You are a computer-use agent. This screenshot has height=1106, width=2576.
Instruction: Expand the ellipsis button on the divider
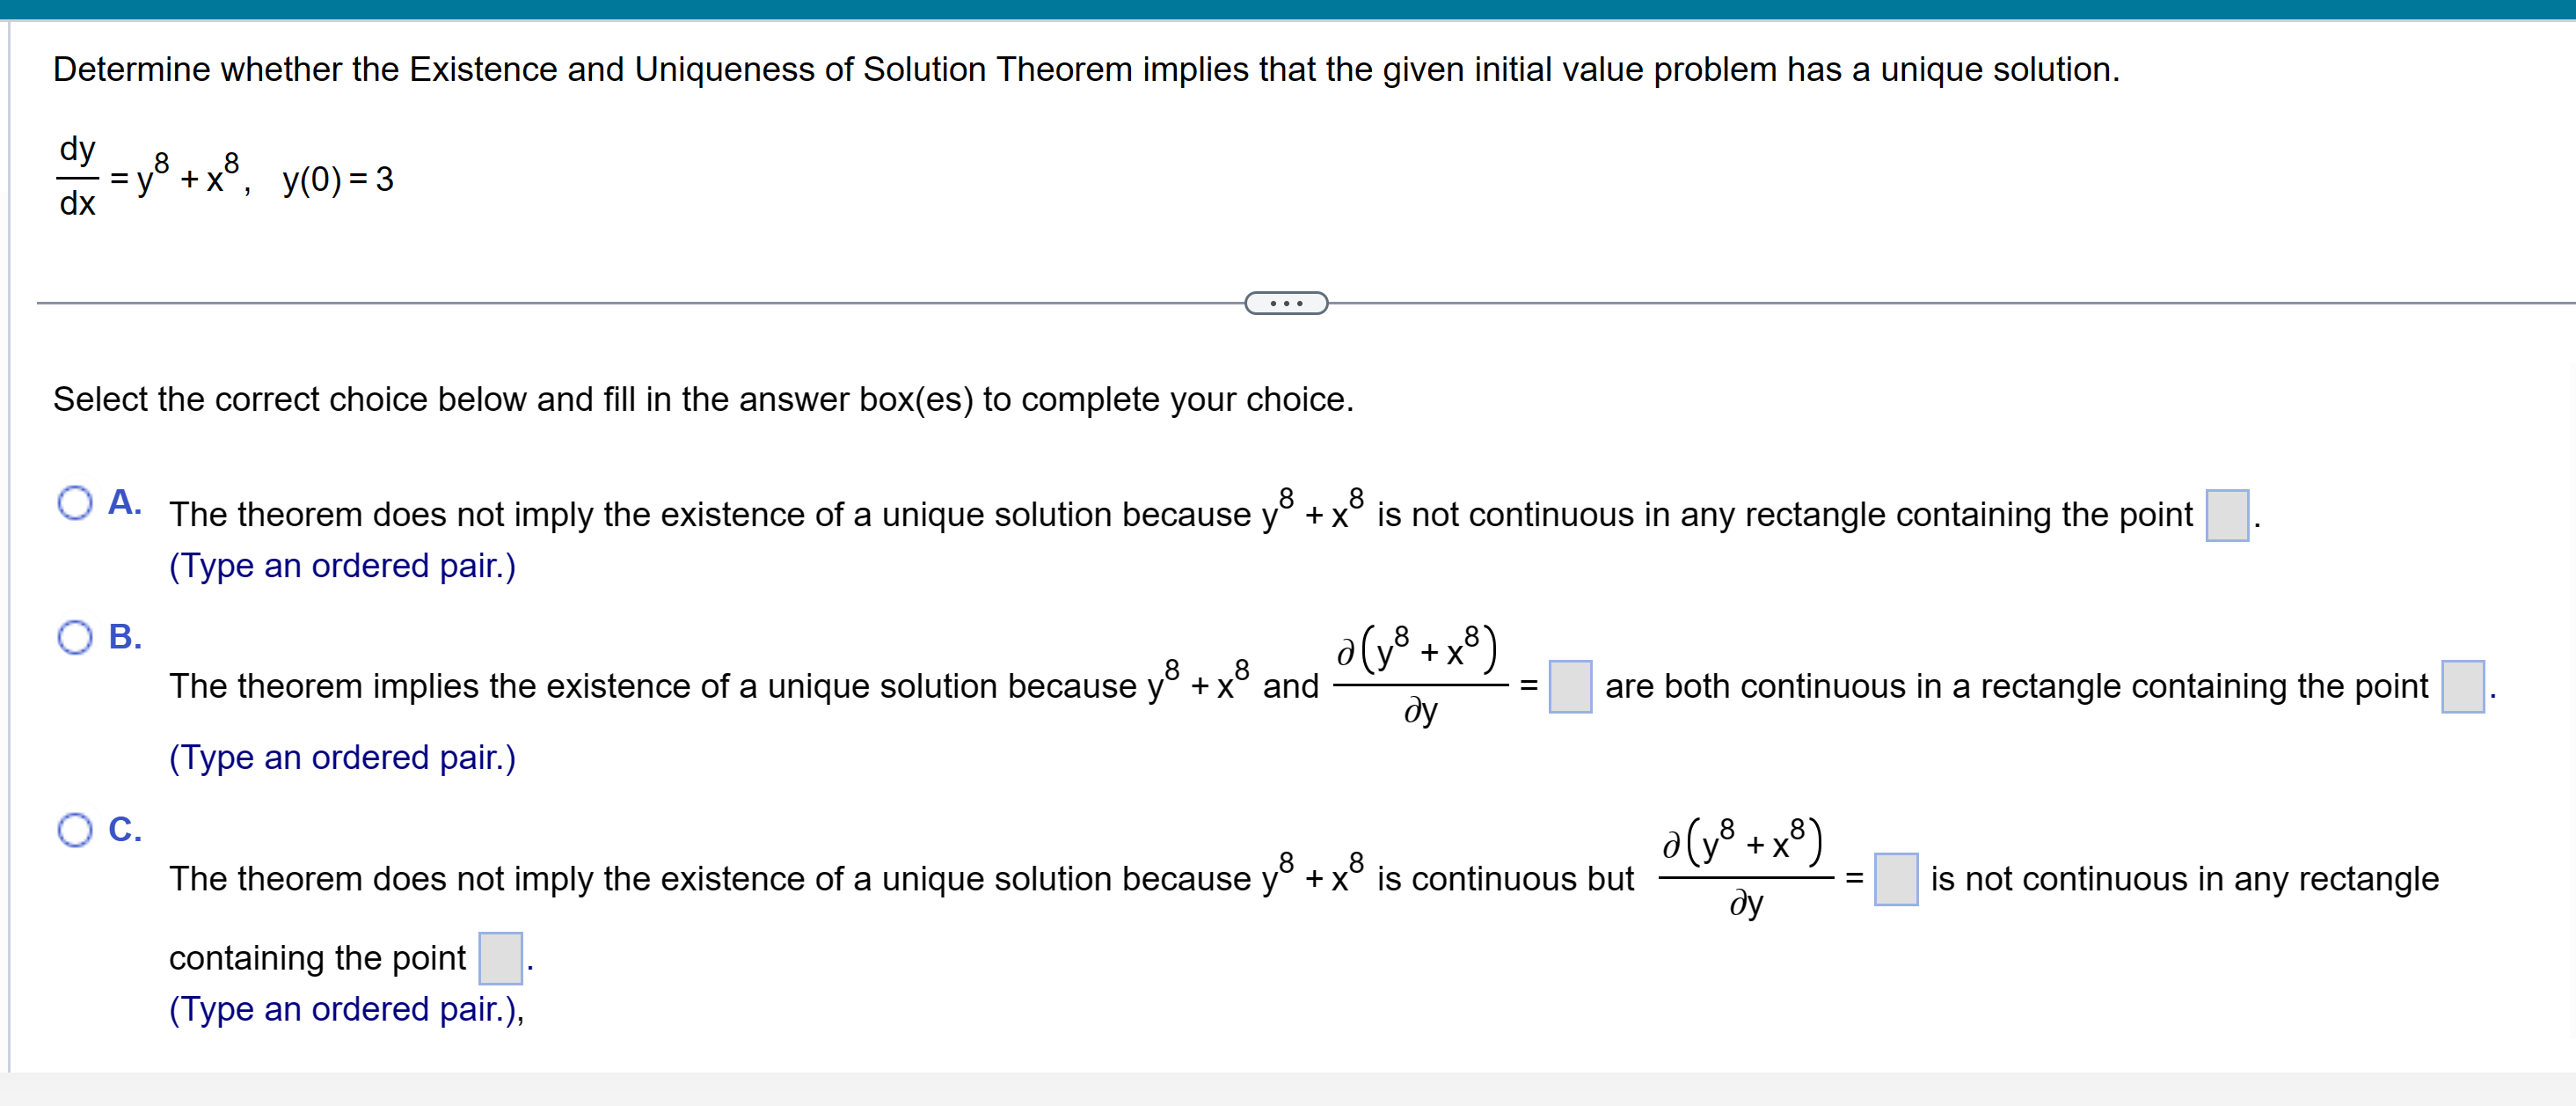click(x=1286, y=303)
